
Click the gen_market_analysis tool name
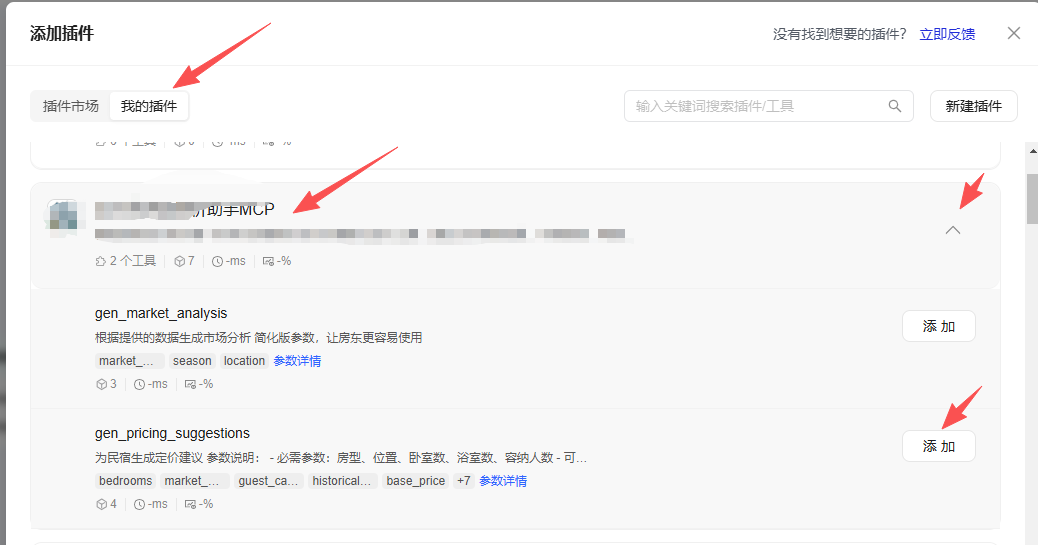(161, 313)
